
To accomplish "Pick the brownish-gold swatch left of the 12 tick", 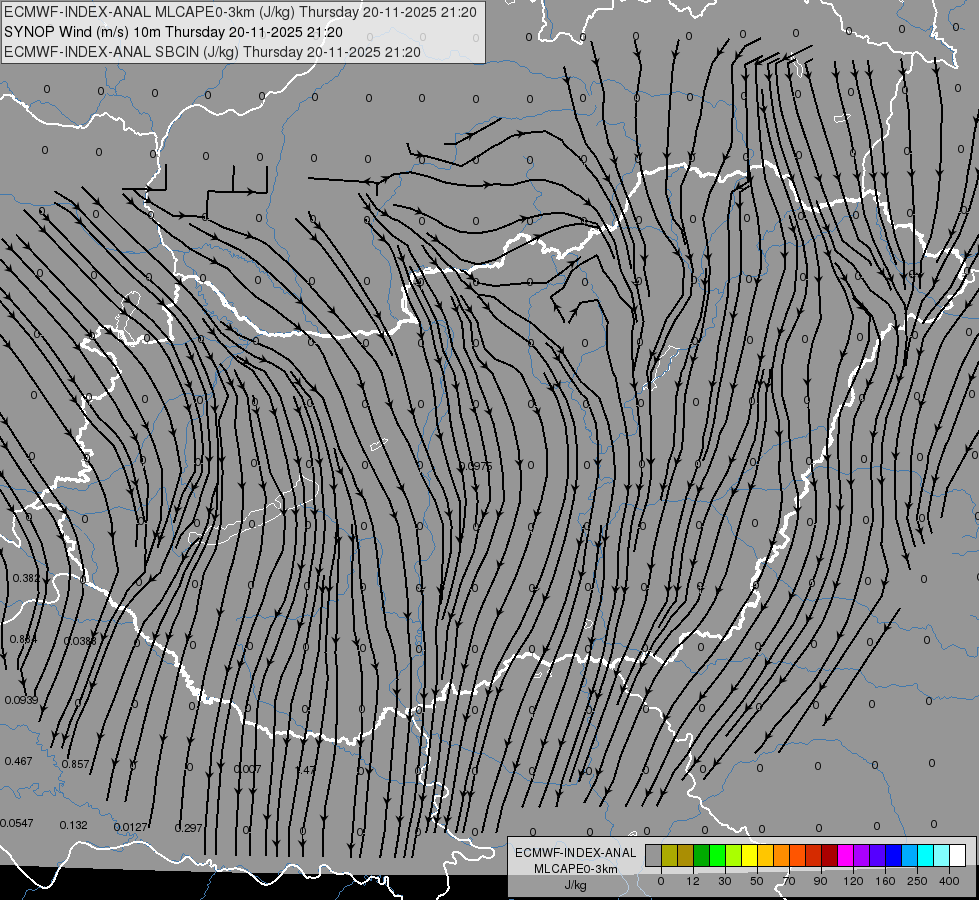I will 686,855.
